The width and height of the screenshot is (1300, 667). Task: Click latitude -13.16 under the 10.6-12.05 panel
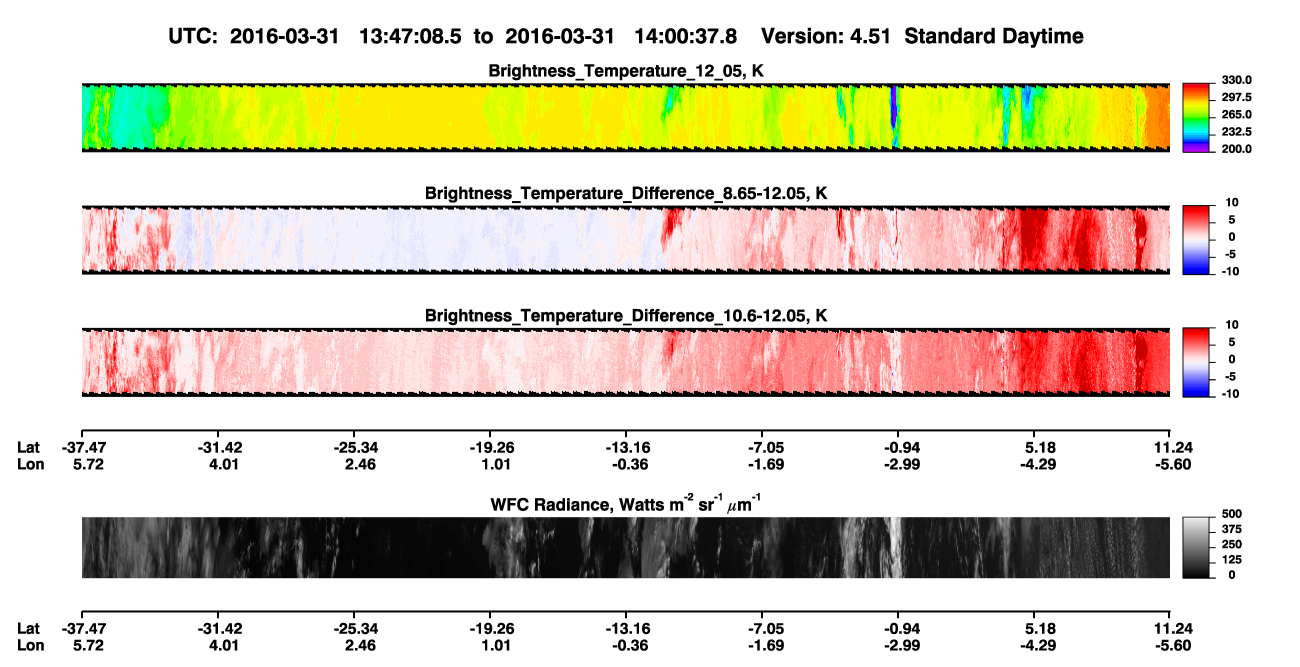pyautogui.click(x=627, y=447)
